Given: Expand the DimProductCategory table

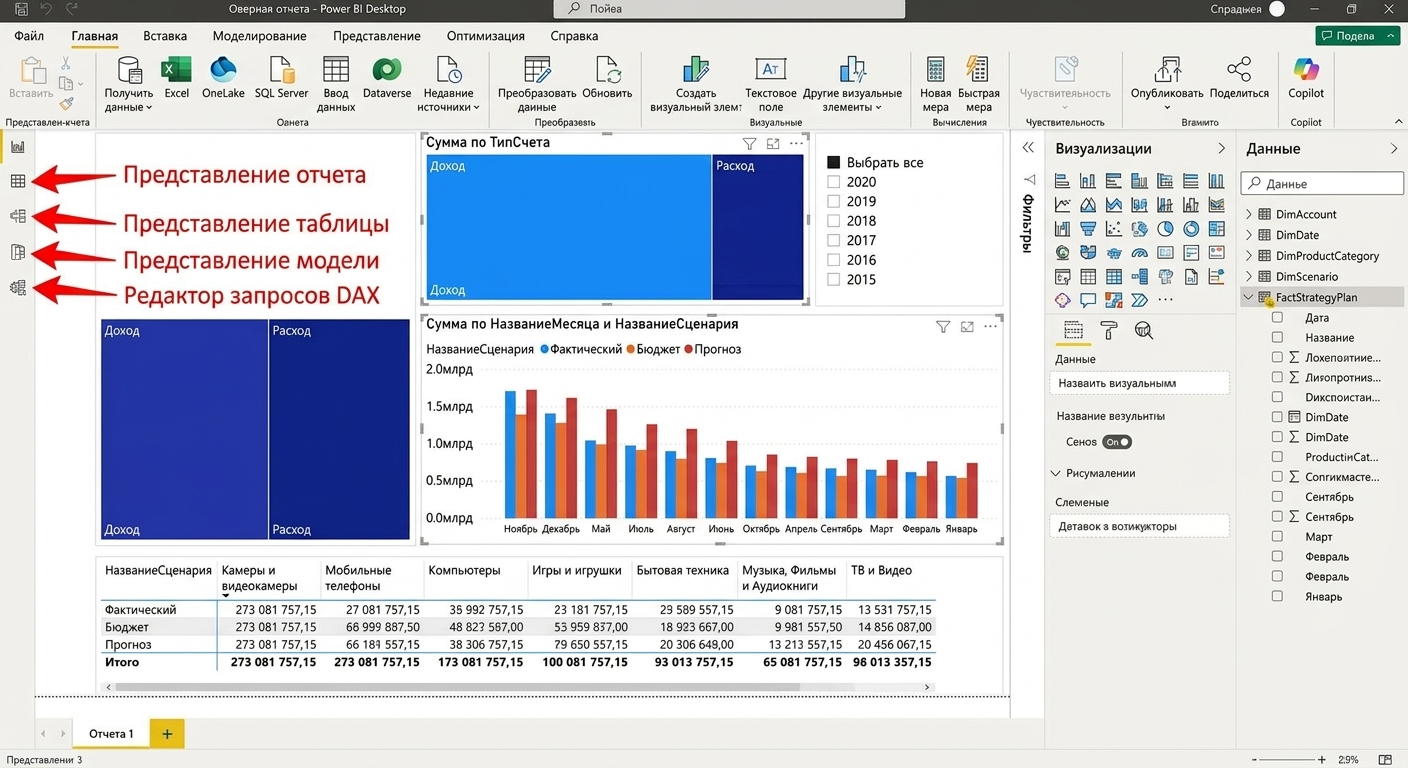Looking at the screenshot, I should (1249, 255).
